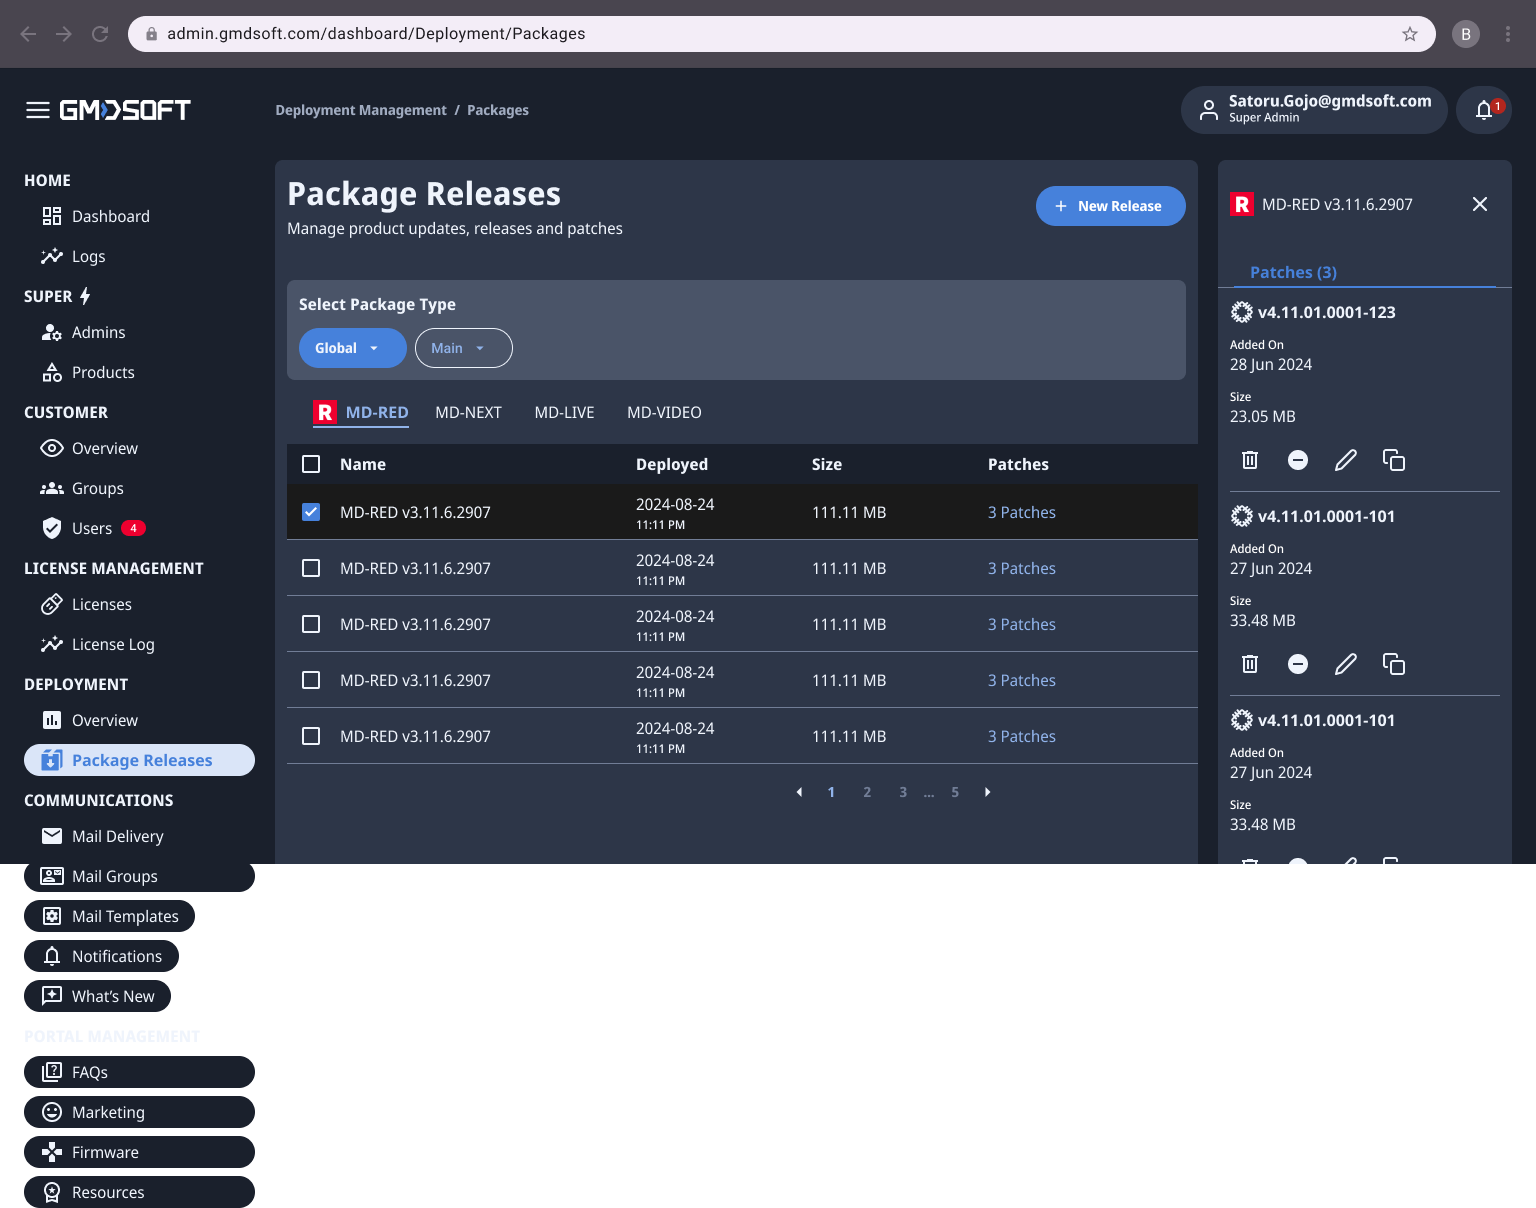Open the browser profile B avatar

tap(1466, 34)
